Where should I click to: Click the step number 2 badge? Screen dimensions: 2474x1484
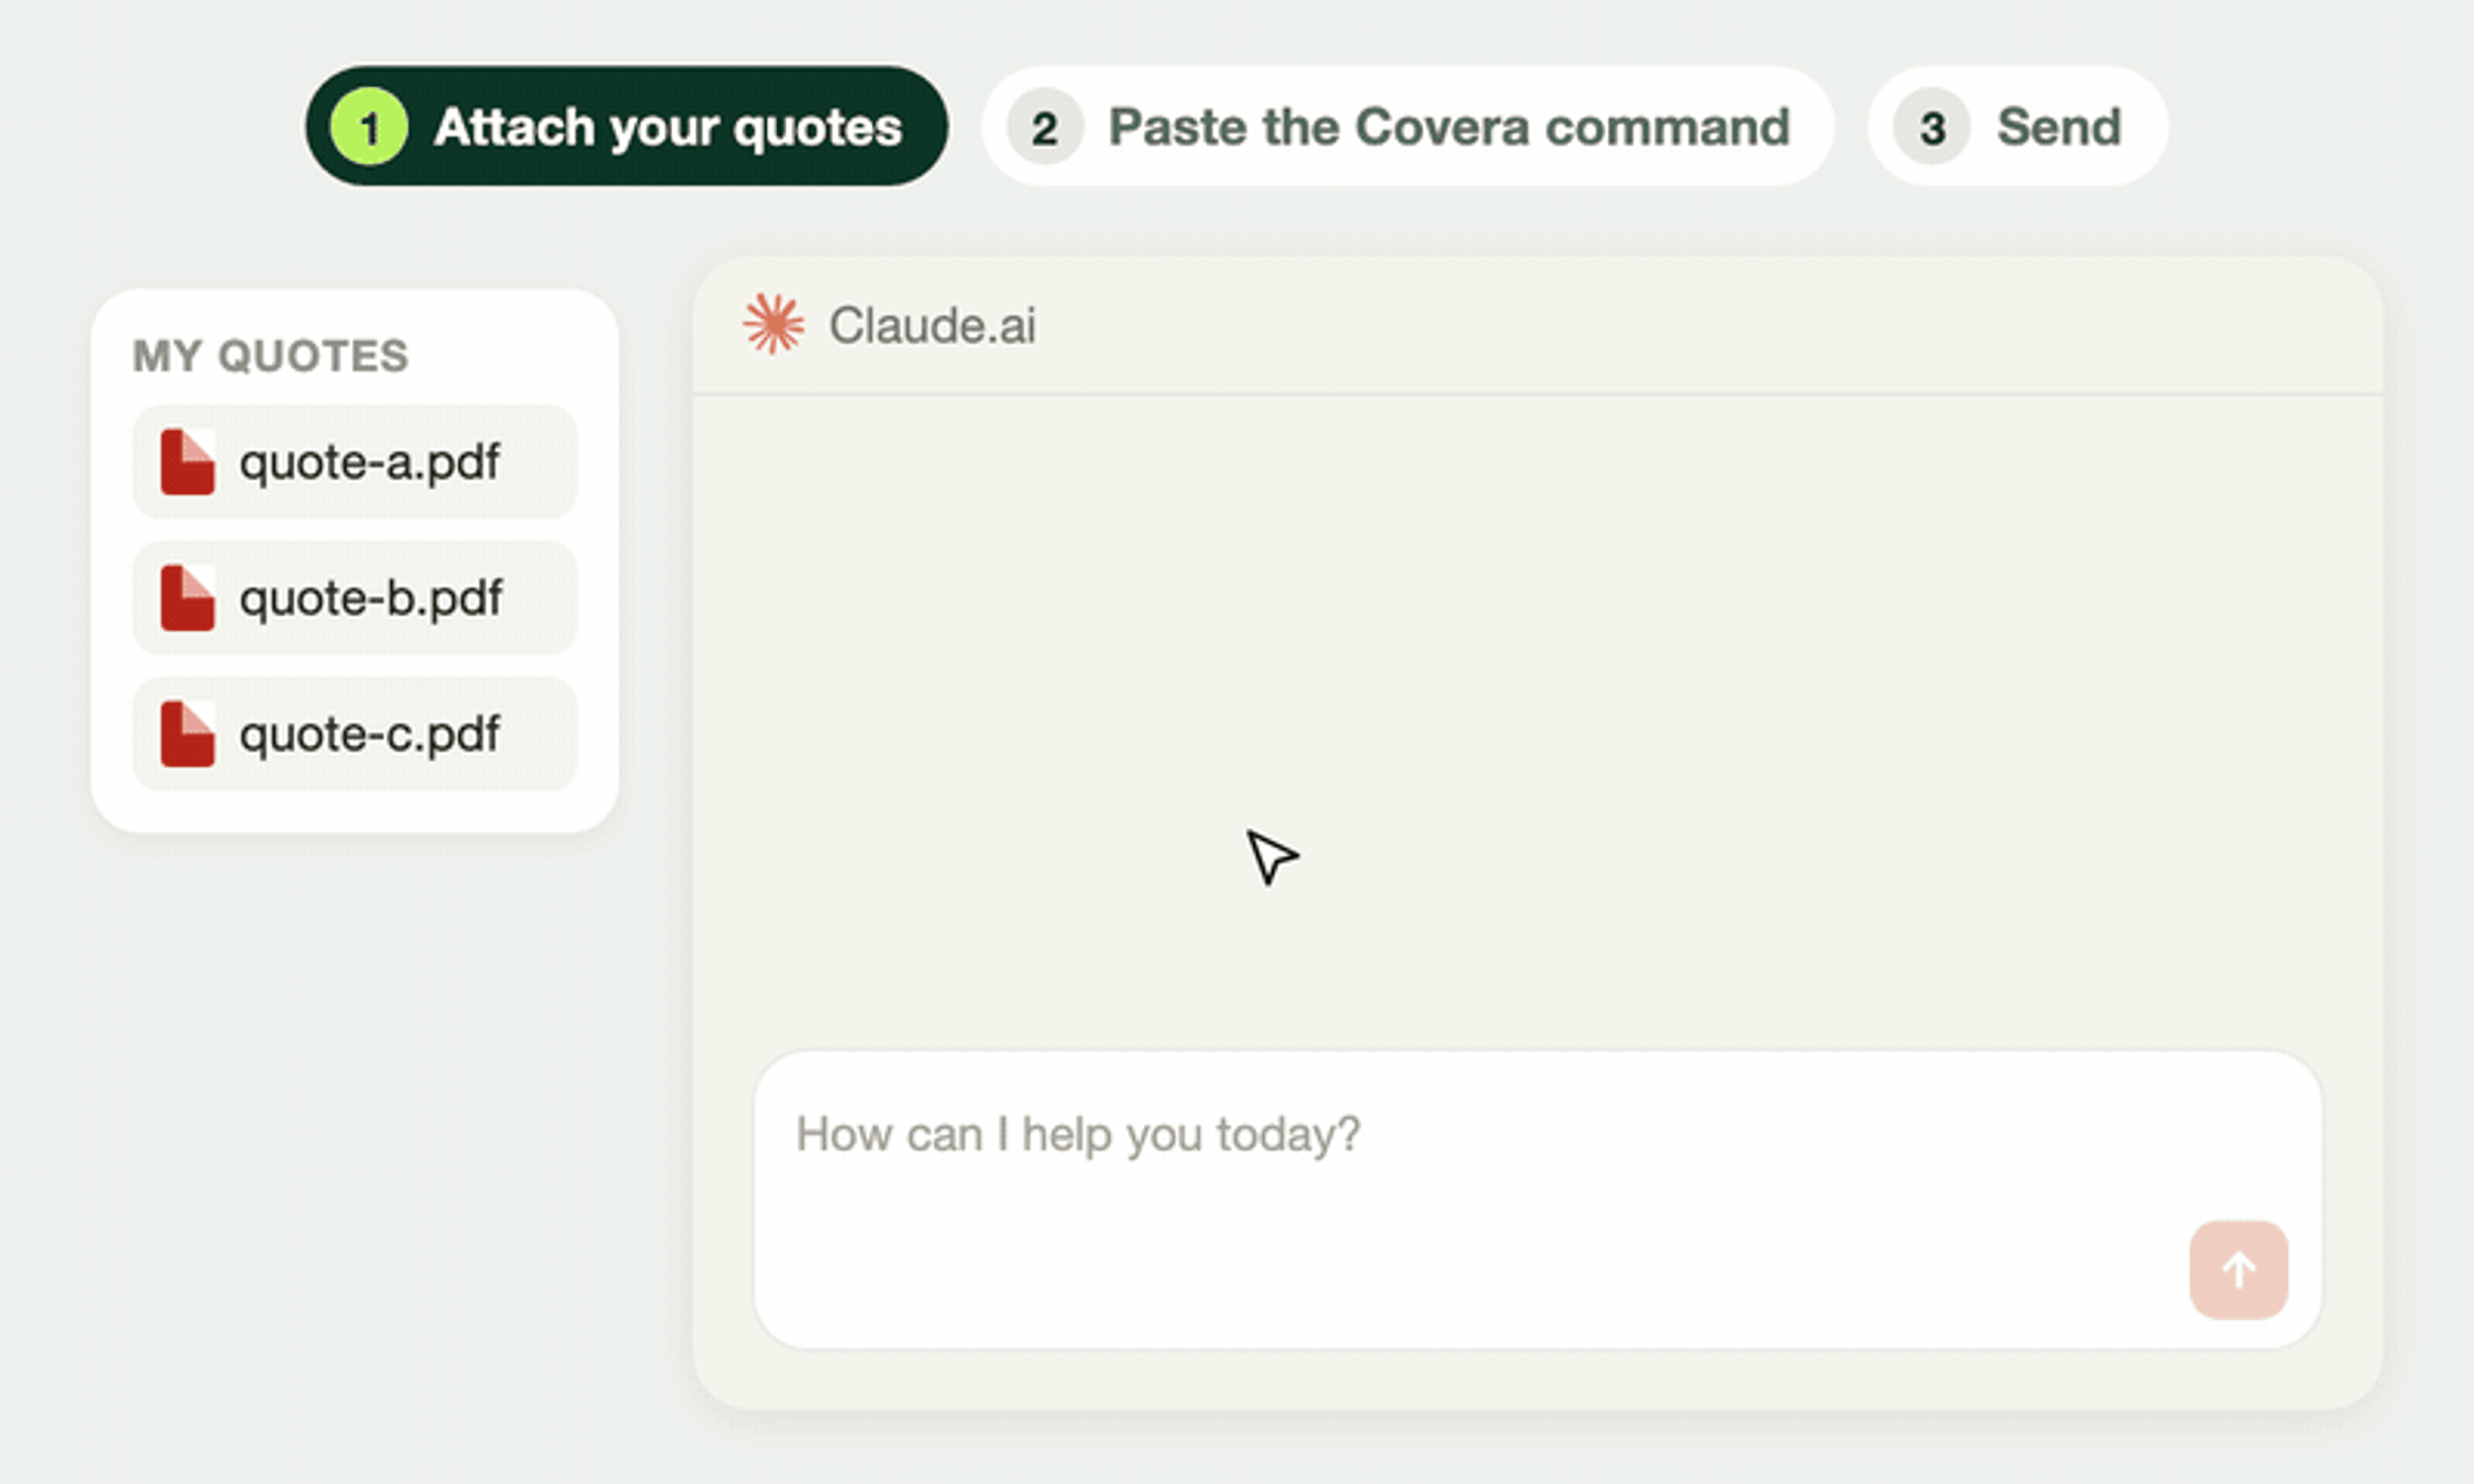click(1044, 127)
